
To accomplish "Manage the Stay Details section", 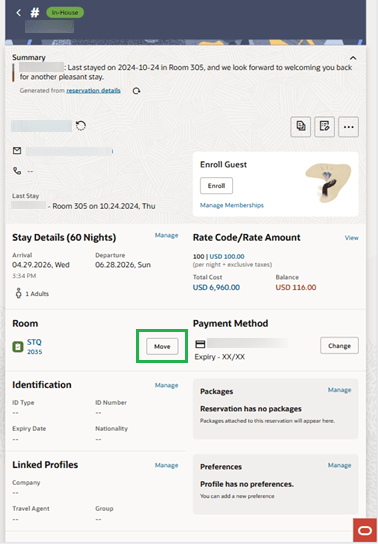I will tap(166, 236).
